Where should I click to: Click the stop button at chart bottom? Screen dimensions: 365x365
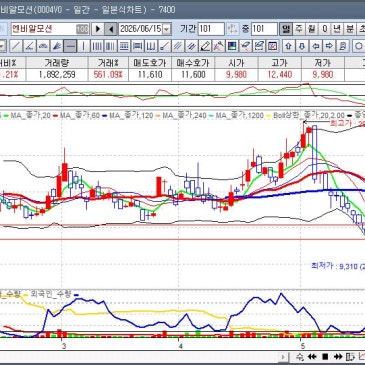(x=325, y=357)
